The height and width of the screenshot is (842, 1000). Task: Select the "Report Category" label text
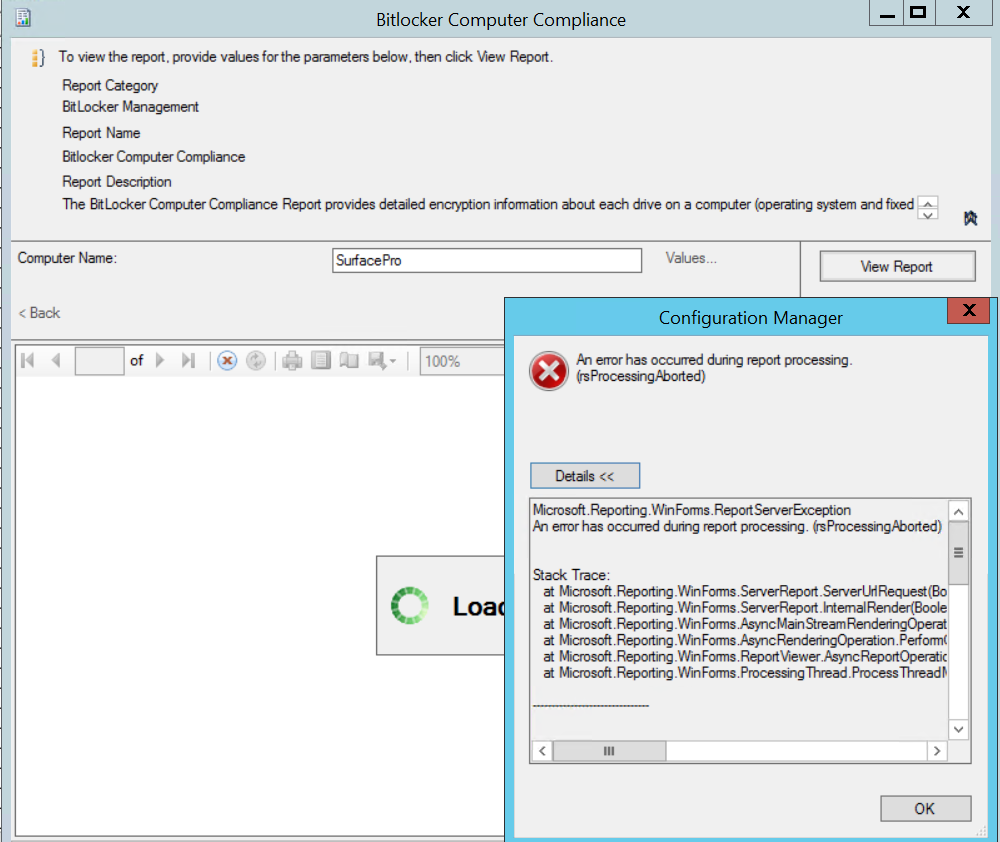[110, 85]
